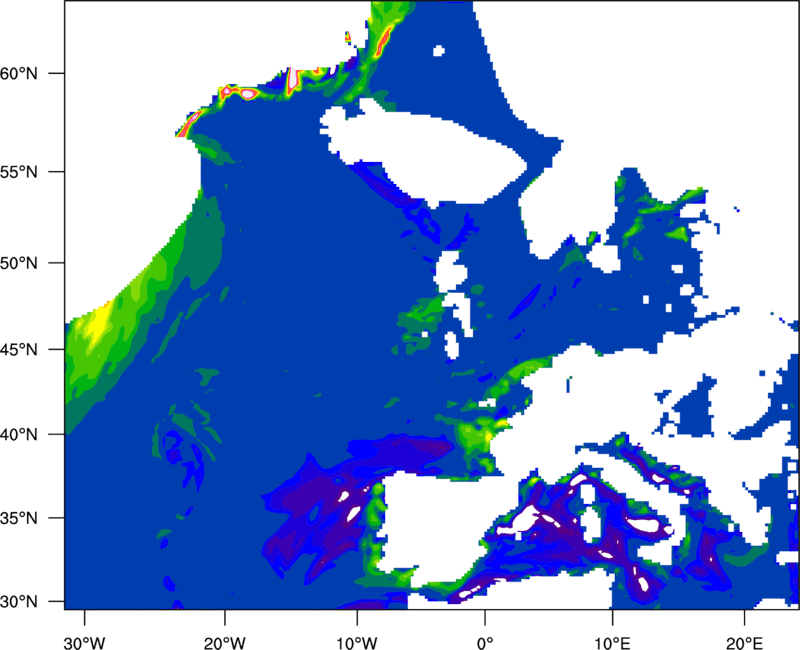Click the 10°E longitude axis label
The height and width of the screenshot is (650, 800).
pyautogui.click(x=612, y=643)
